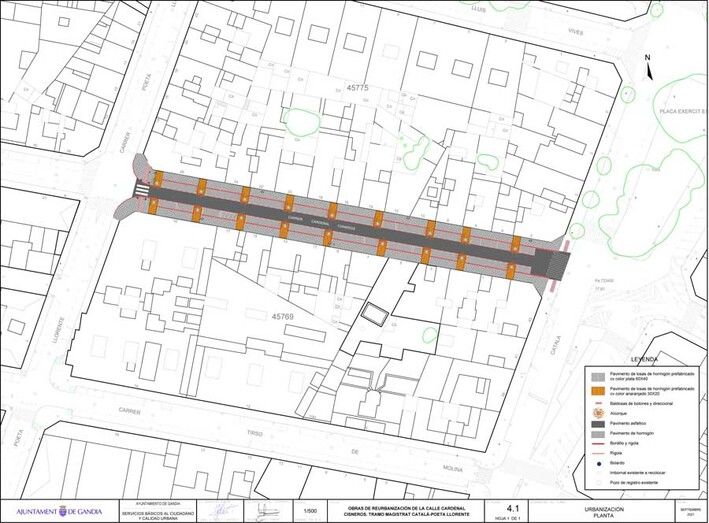The width and height of the screenshot is (709, 523).
Task: Click the 'Bolardo' legend label
Action: 618,463
